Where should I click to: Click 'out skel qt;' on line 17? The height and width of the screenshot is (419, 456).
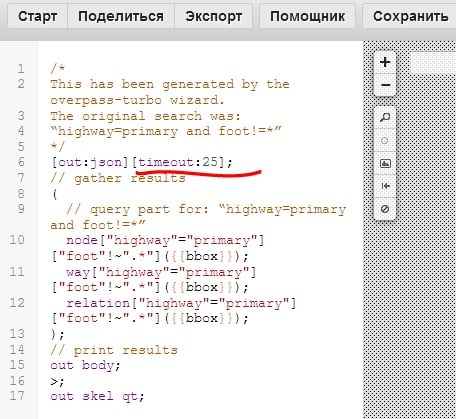tap(97, 396)
